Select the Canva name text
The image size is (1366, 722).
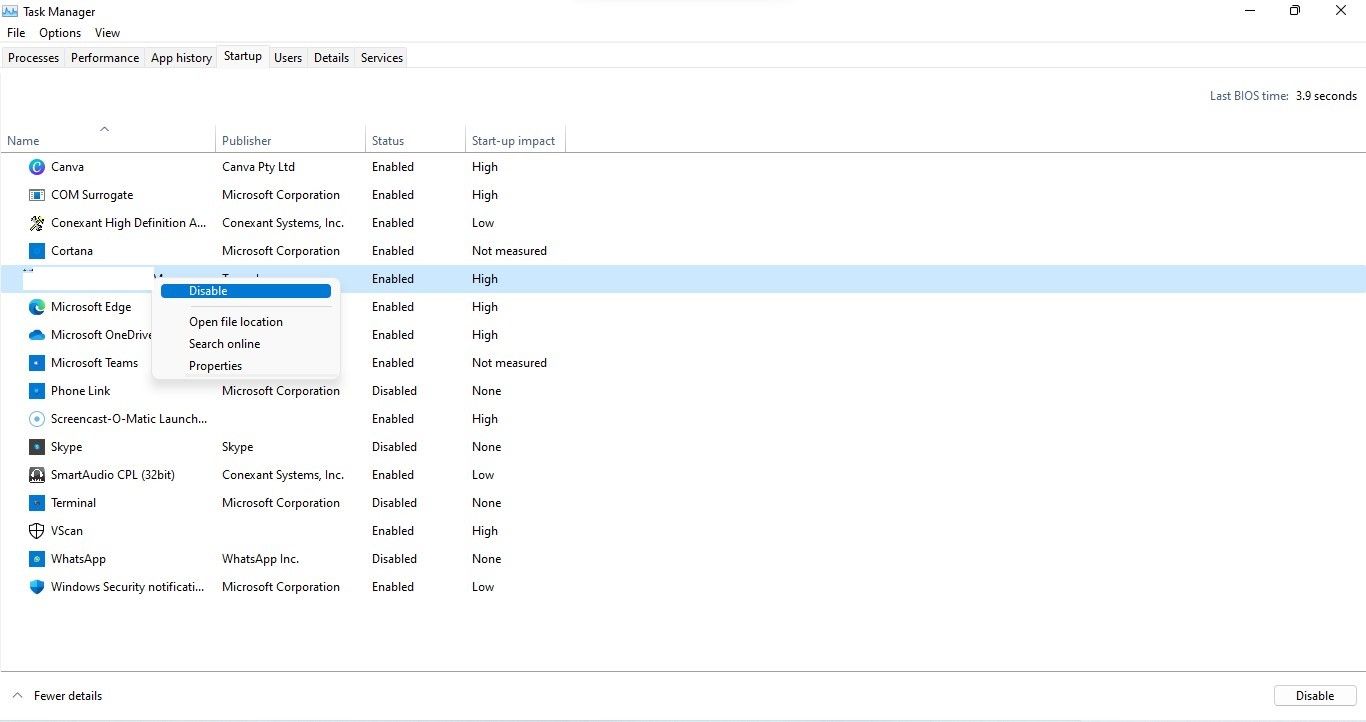coord(67,167)
